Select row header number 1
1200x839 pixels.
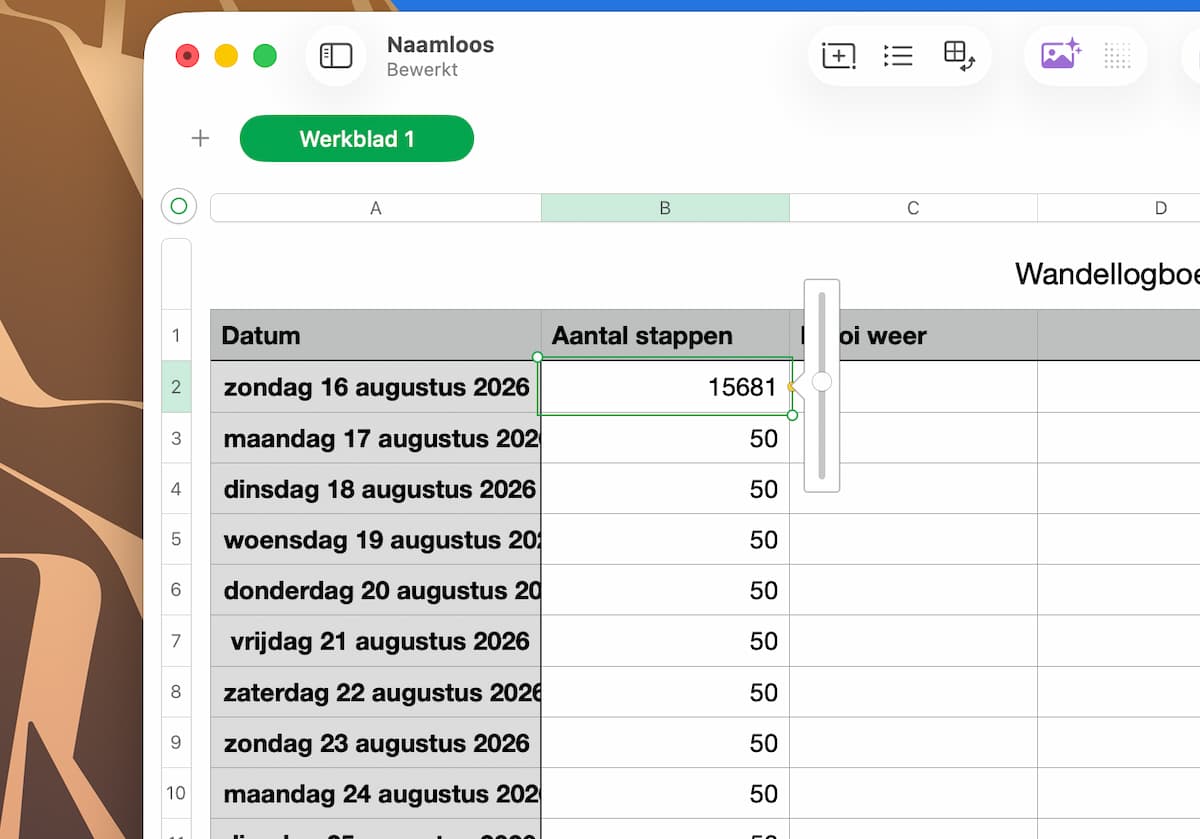tap(176, 335)
